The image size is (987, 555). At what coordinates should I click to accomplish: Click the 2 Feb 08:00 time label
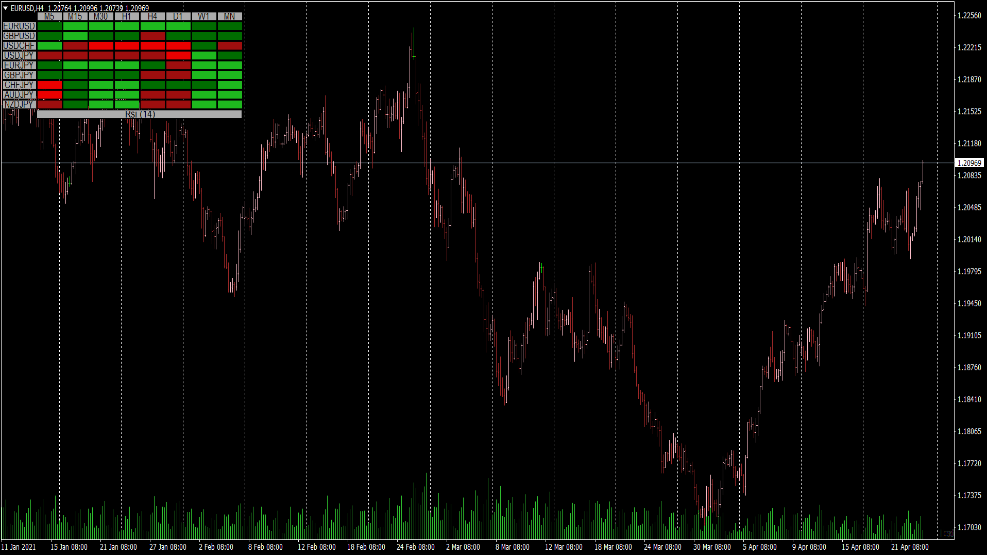(x=216, y=547)
